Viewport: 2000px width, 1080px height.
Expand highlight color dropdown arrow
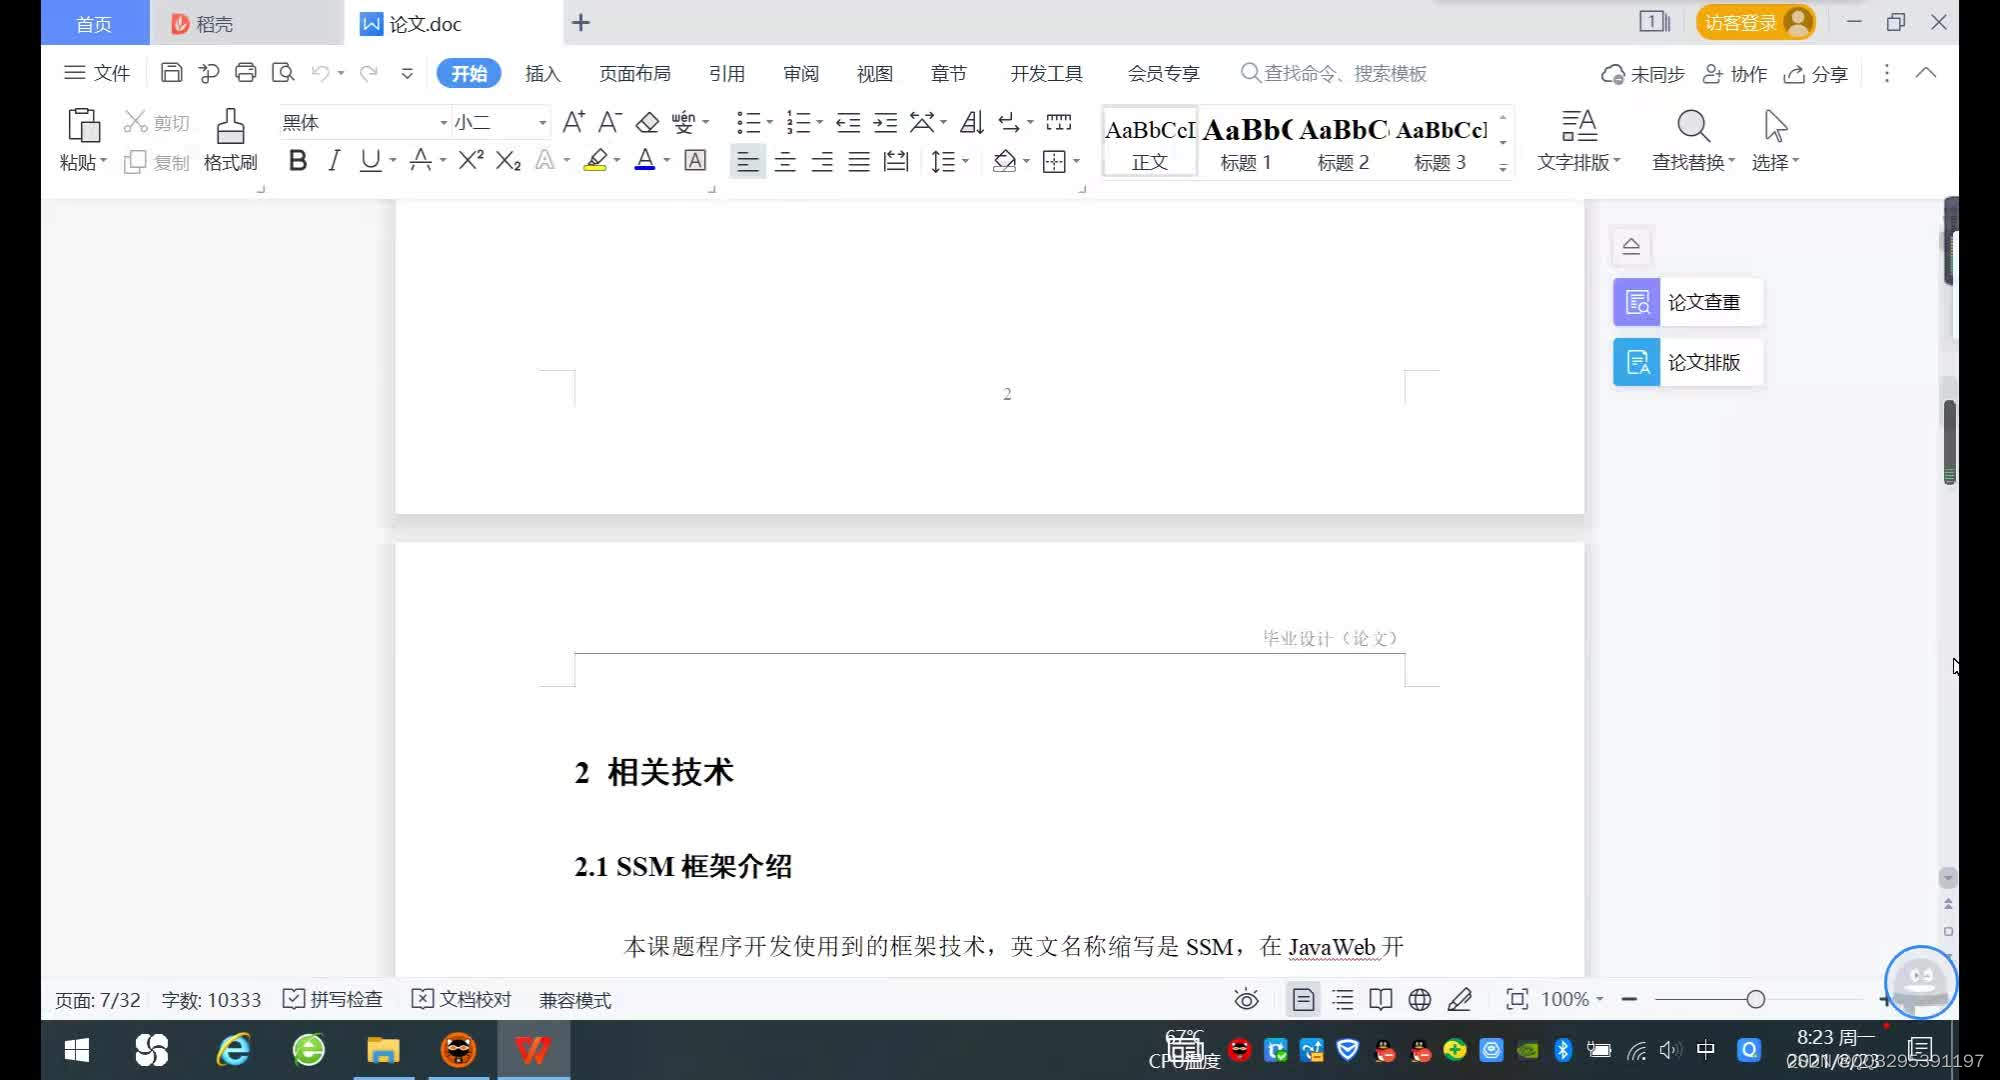(x=617, y=161)
